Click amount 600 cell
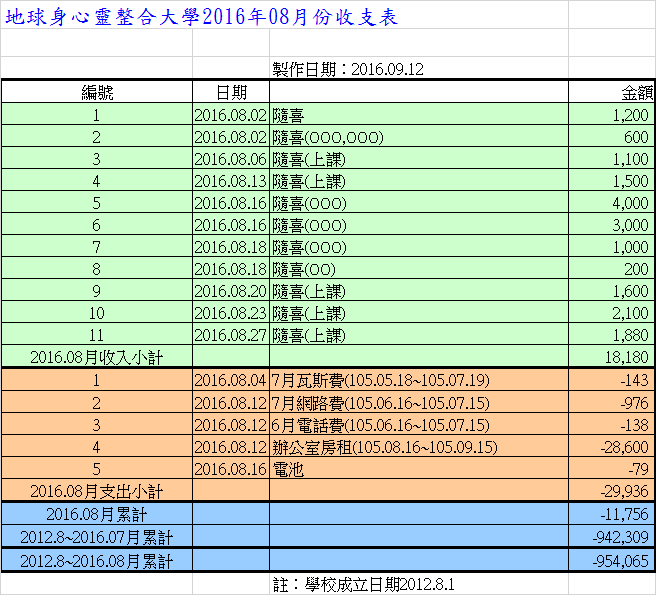 coord(611,136)
